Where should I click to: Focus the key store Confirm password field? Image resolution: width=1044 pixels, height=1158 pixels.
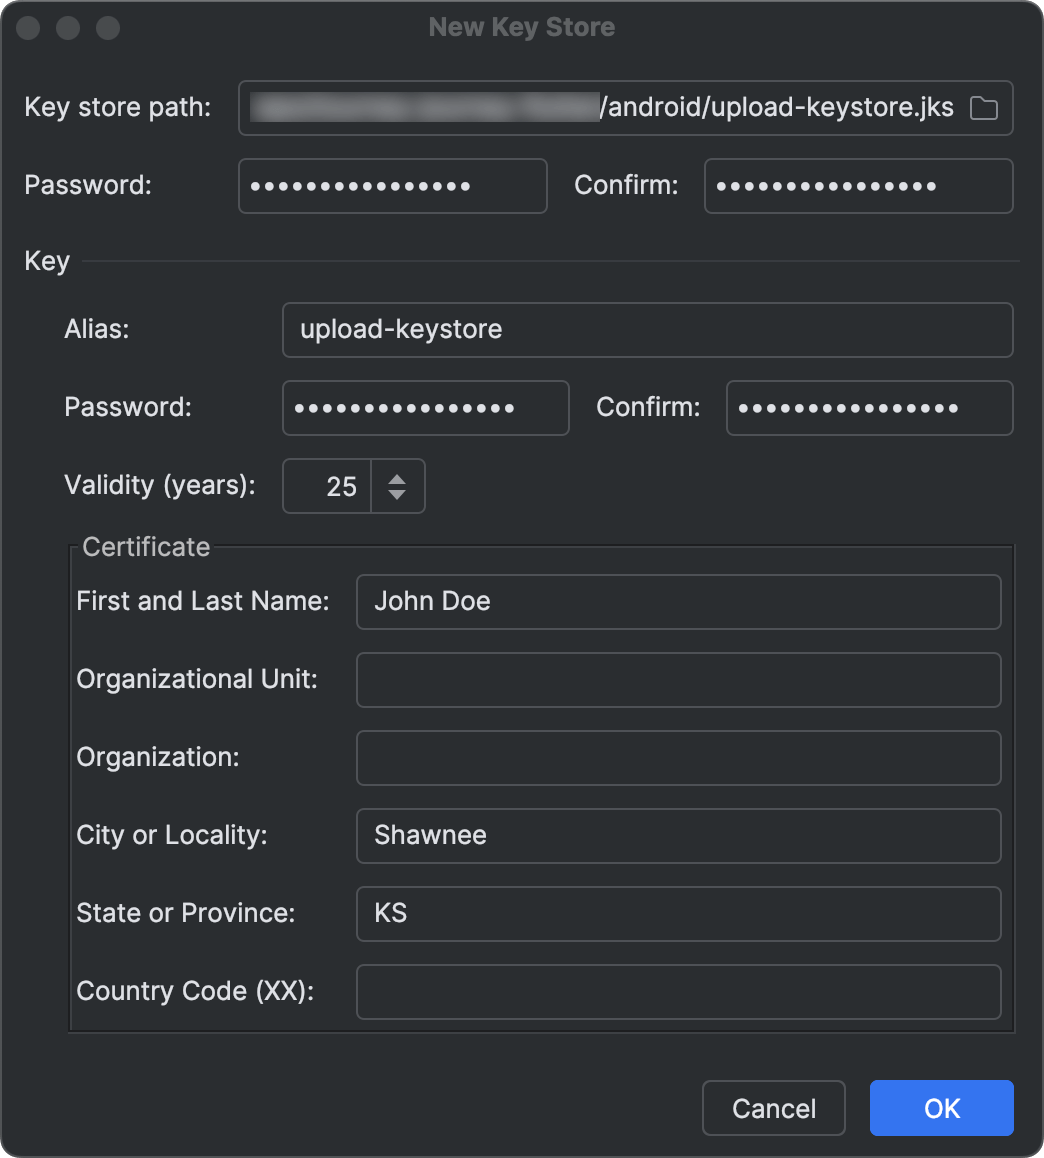point(859,186)
